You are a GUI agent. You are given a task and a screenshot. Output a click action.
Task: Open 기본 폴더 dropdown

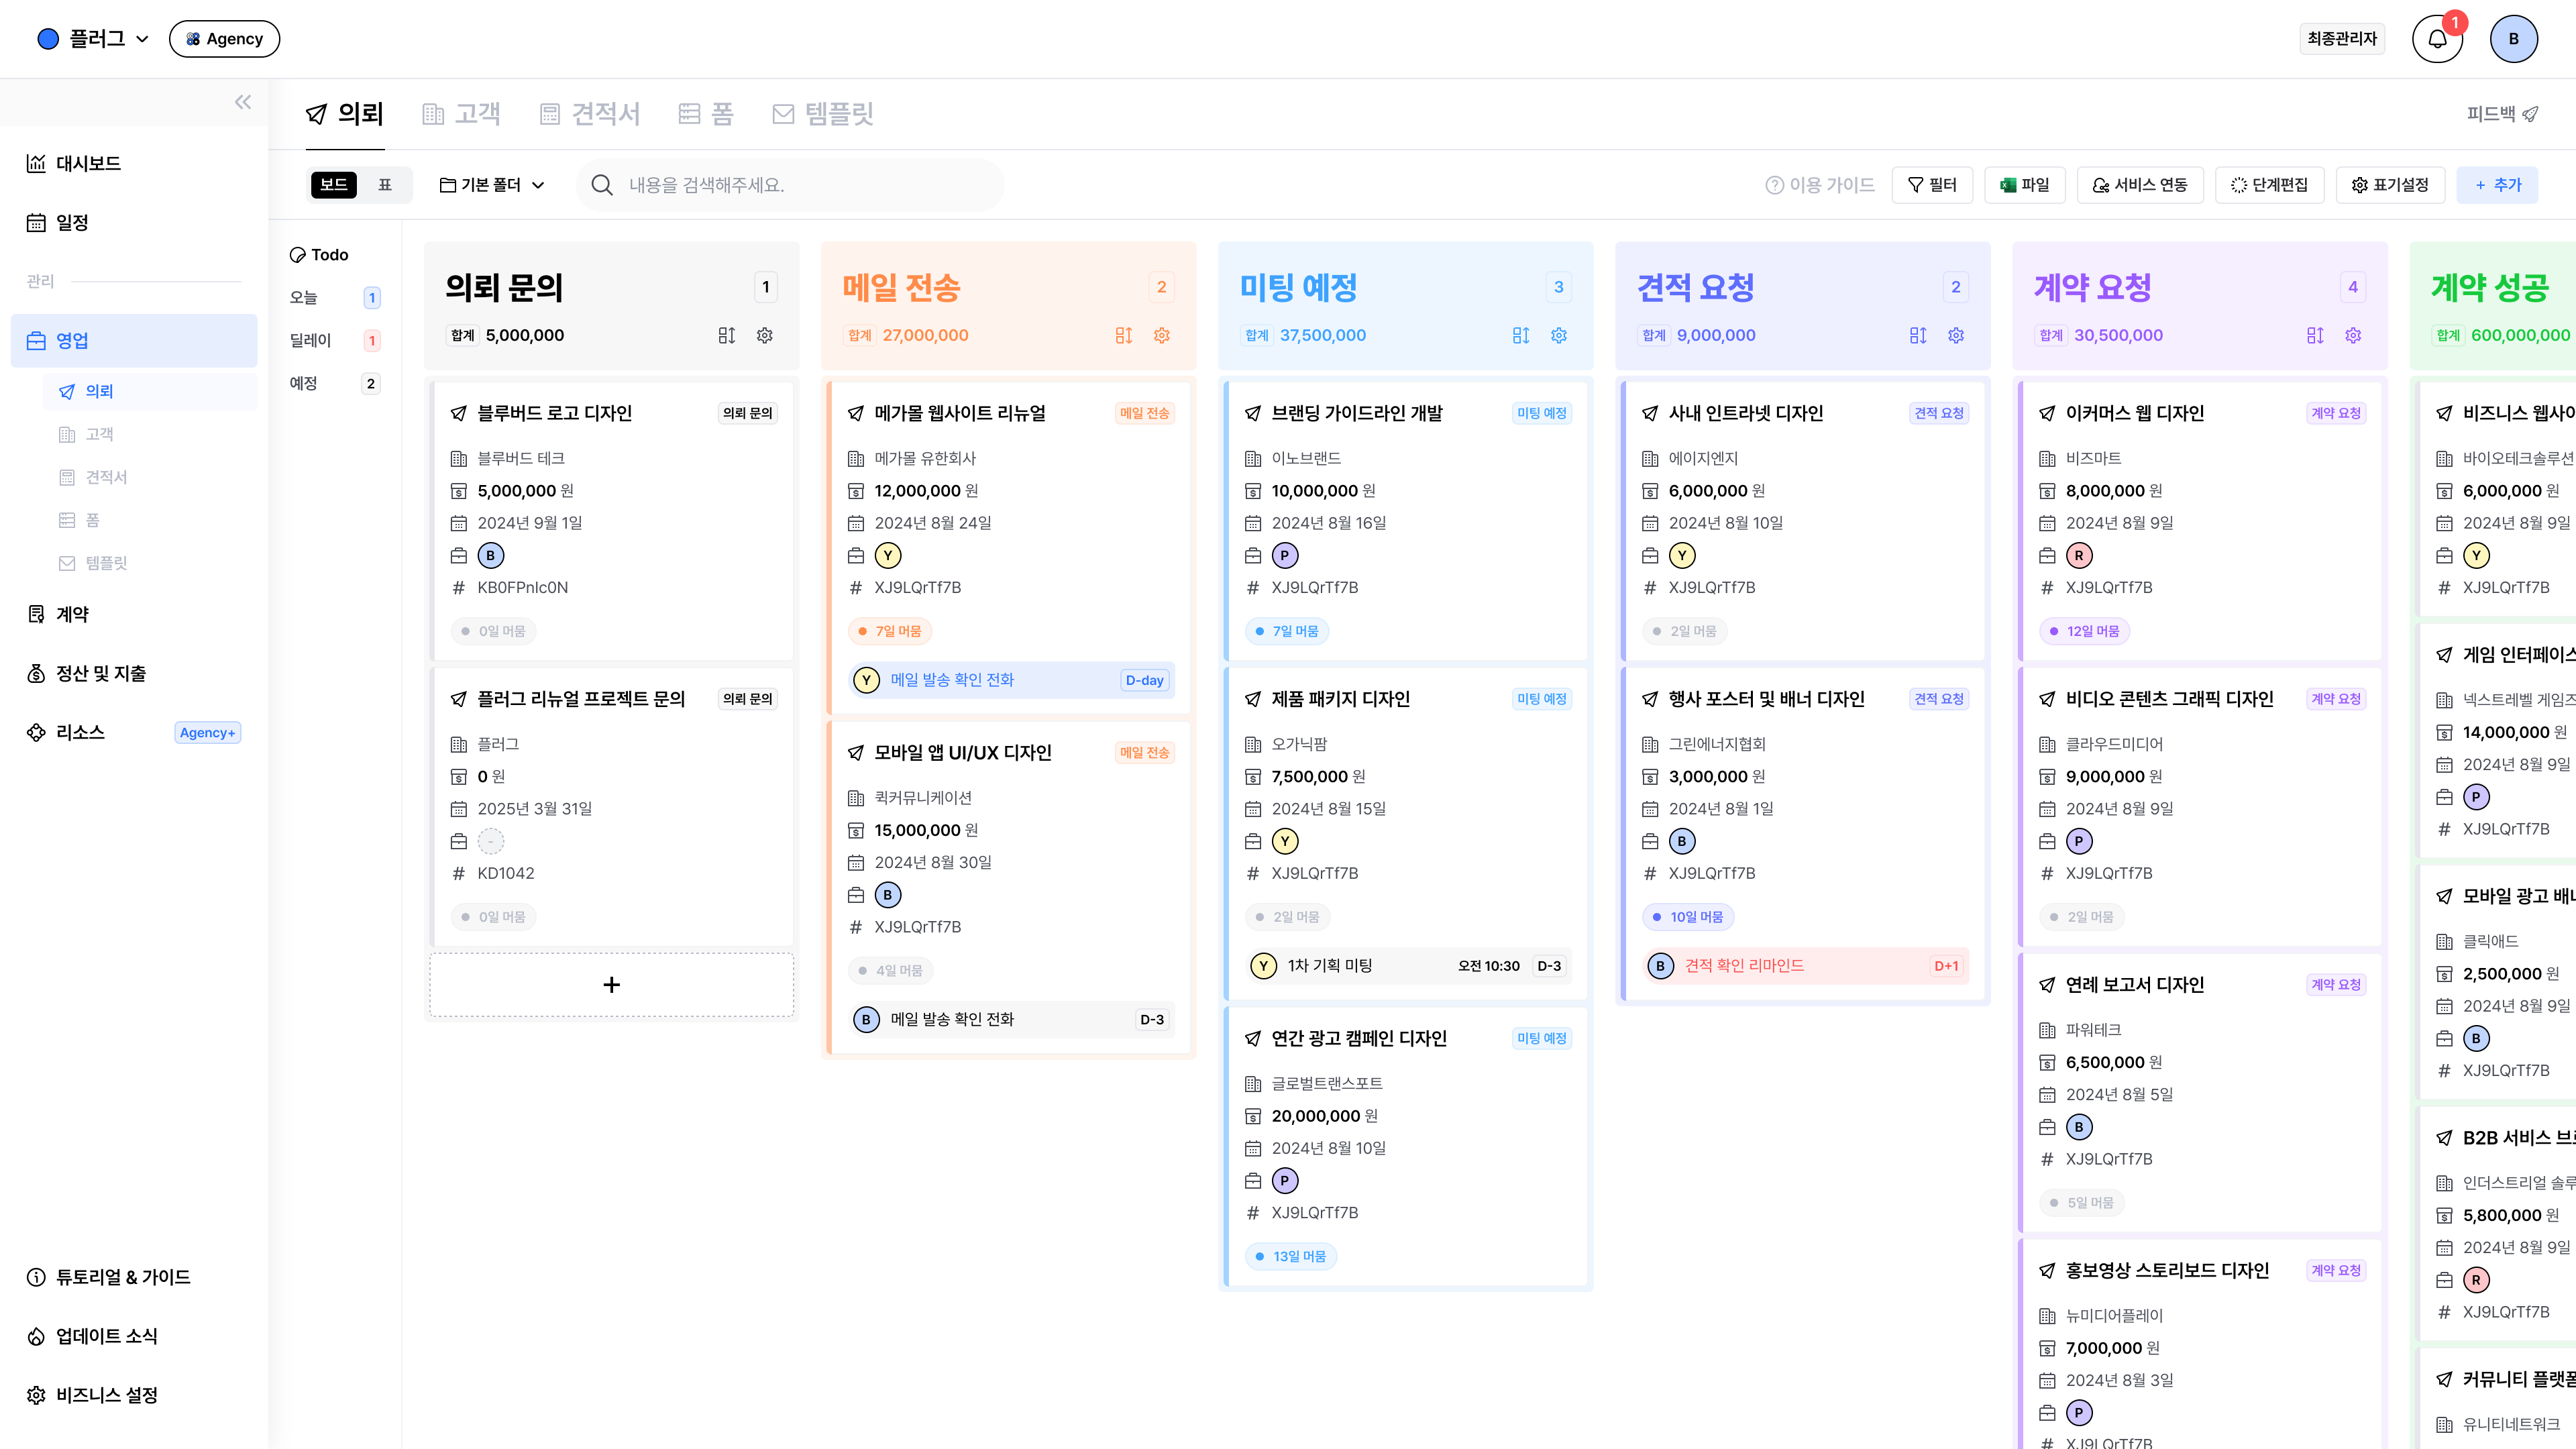492,185
